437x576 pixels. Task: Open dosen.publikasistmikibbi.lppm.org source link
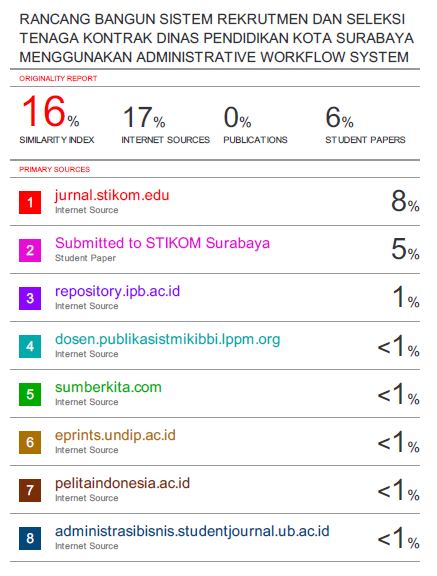(x=167, y=340)
